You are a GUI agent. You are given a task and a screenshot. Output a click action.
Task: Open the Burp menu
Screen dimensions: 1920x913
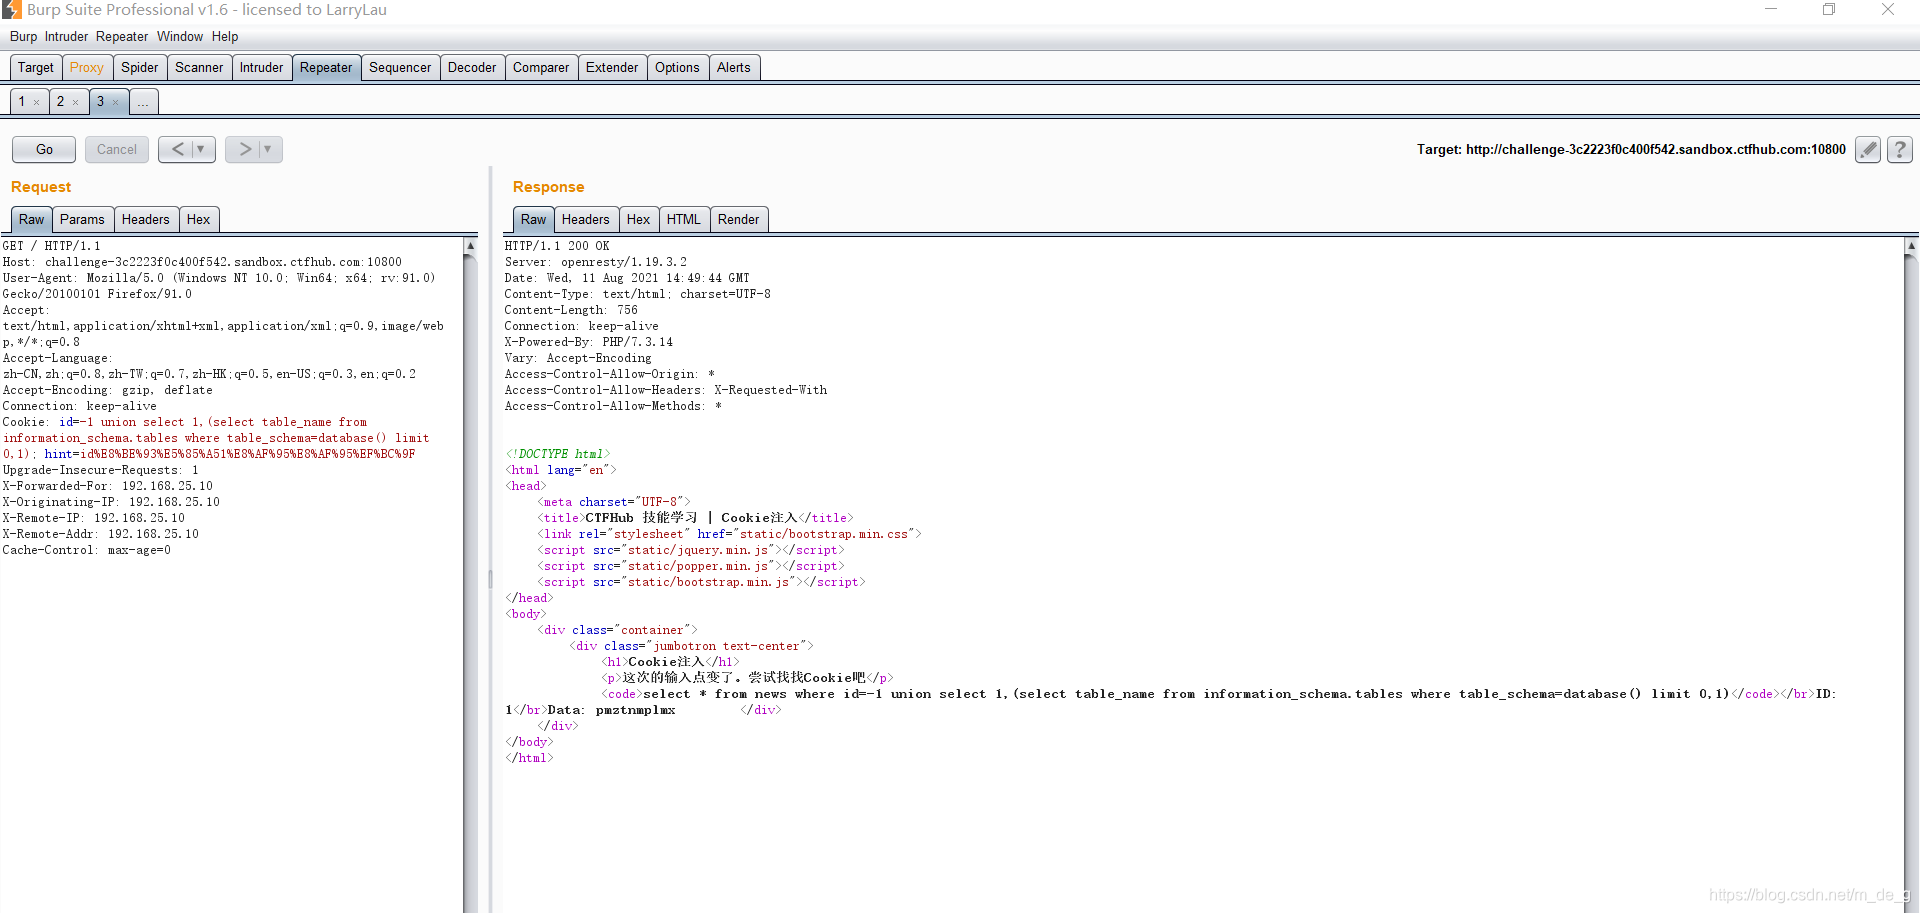click(x=23, y=36)
